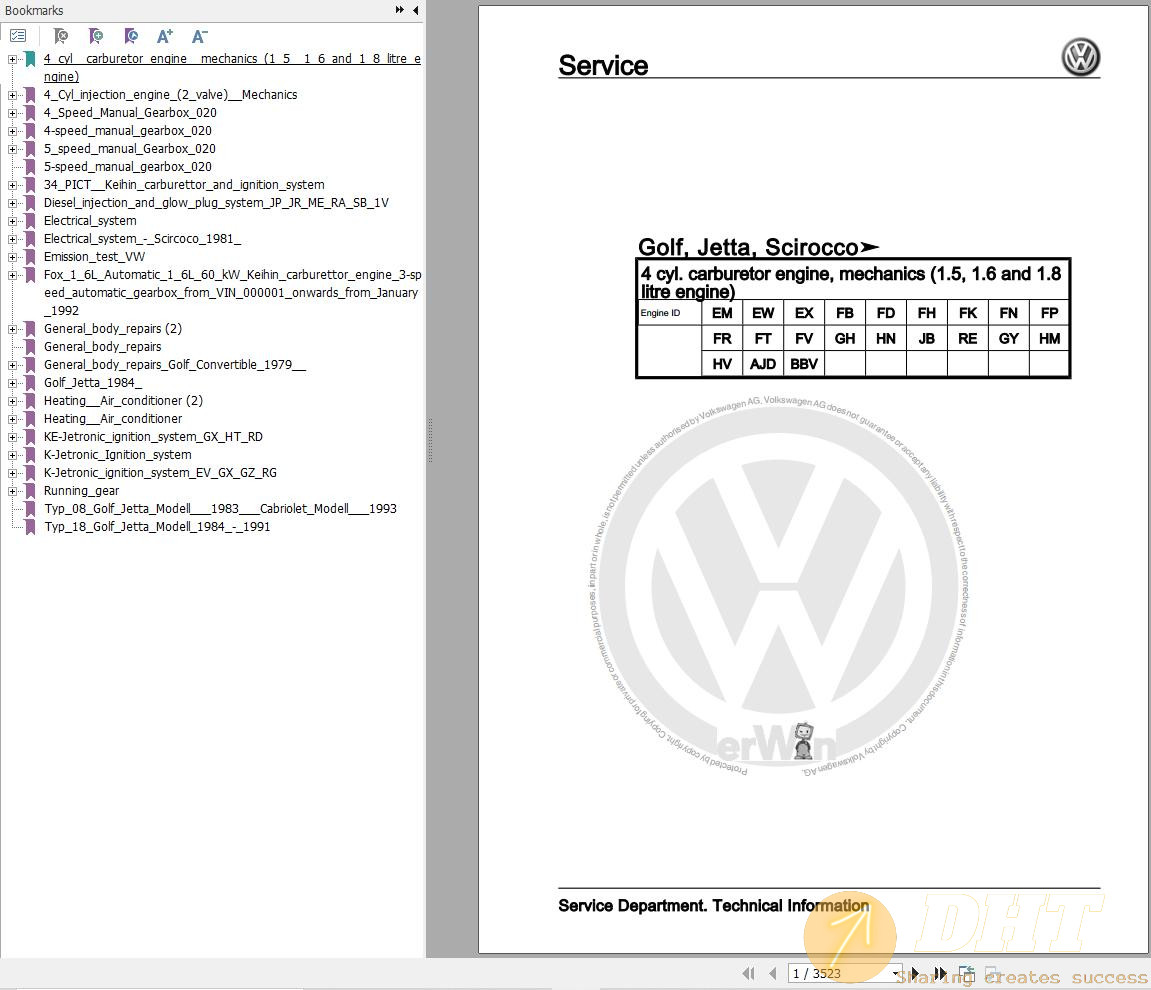Viewport: 1151px width, 990px height.
Task: Click the VW logo at page top right
Action: [1081, 57]
